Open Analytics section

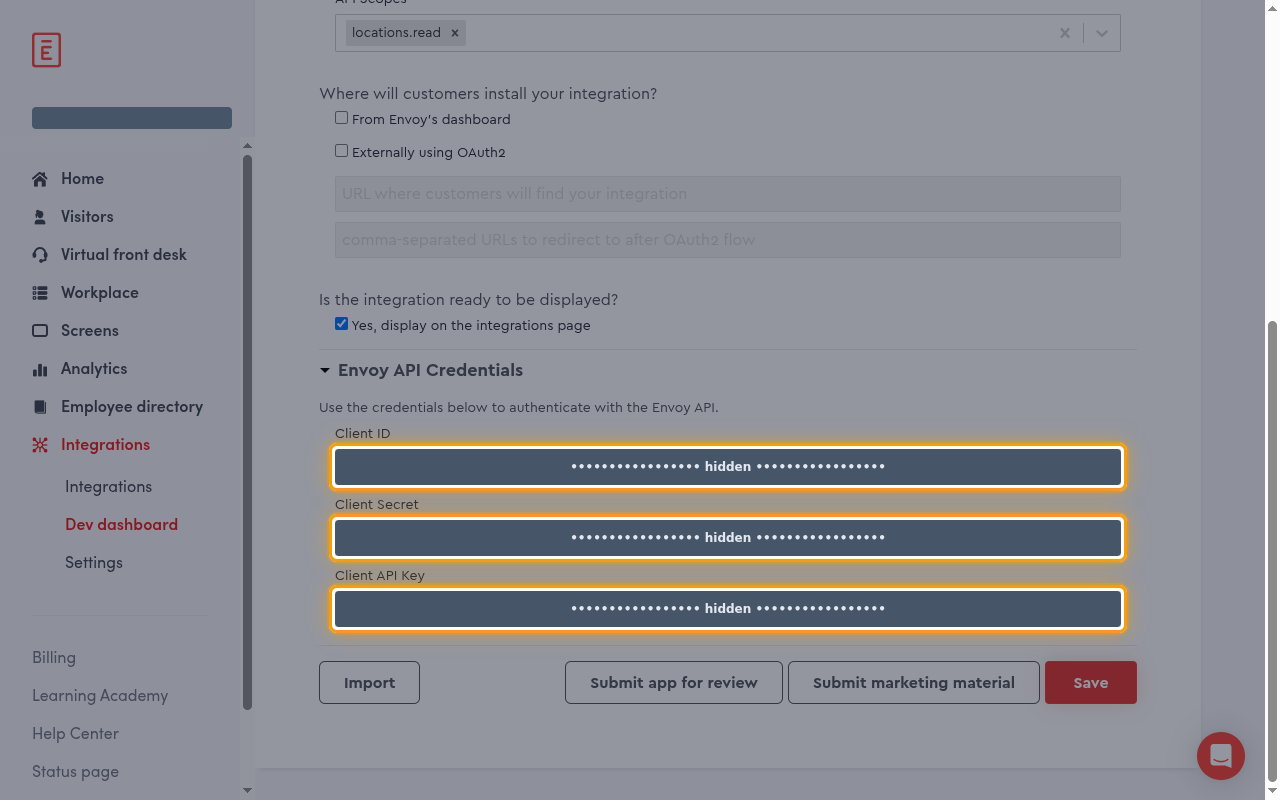(94, 369)
